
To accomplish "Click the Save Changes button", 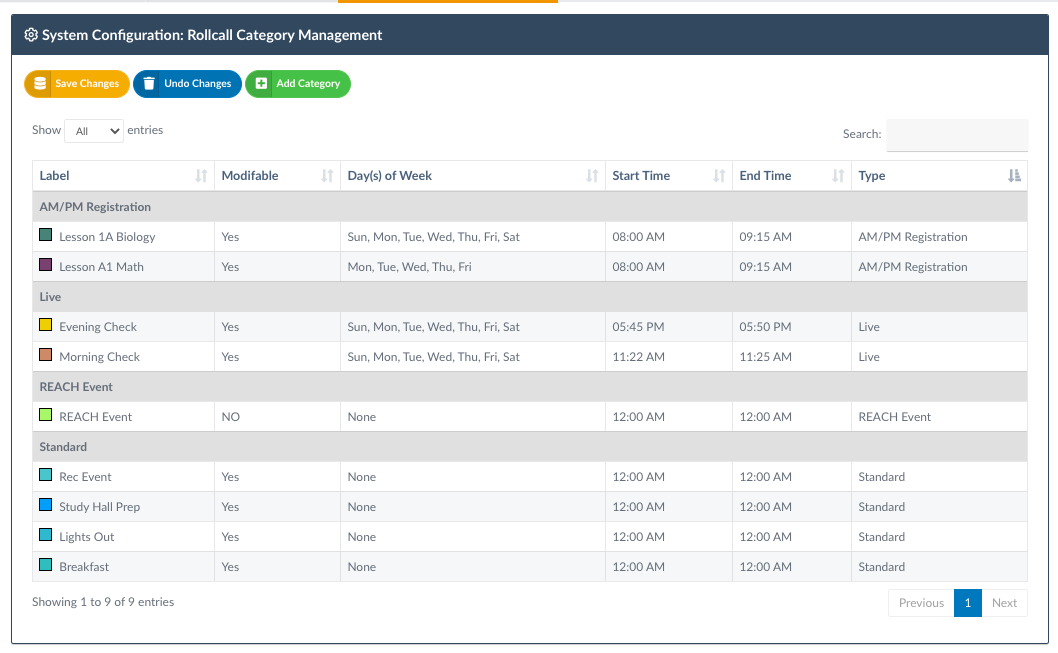I will click(77, 84).
